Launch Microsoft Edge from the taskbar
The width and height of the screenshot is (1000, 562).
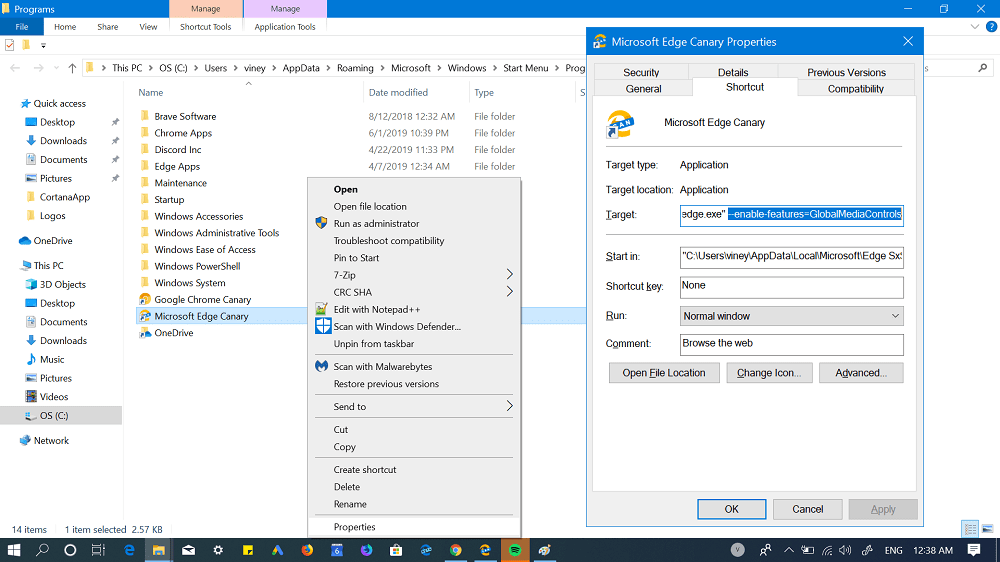click(129, 550)
